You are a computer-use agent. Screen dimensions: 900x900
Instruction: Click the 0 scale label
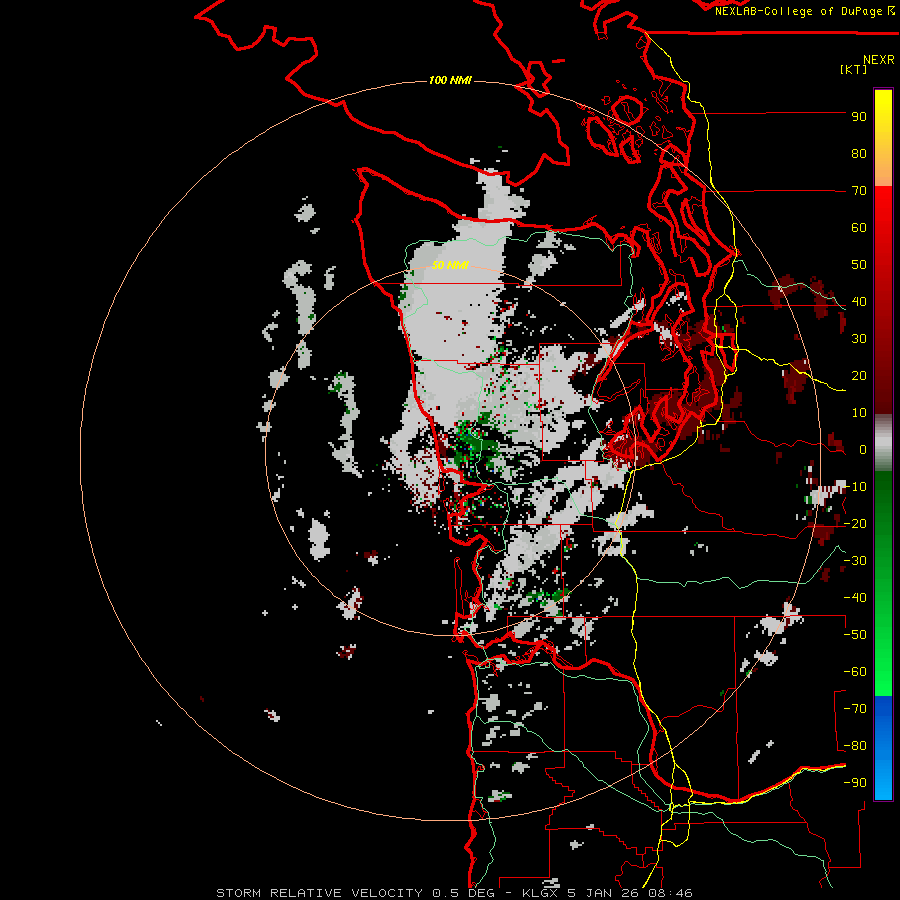point(863,450)
